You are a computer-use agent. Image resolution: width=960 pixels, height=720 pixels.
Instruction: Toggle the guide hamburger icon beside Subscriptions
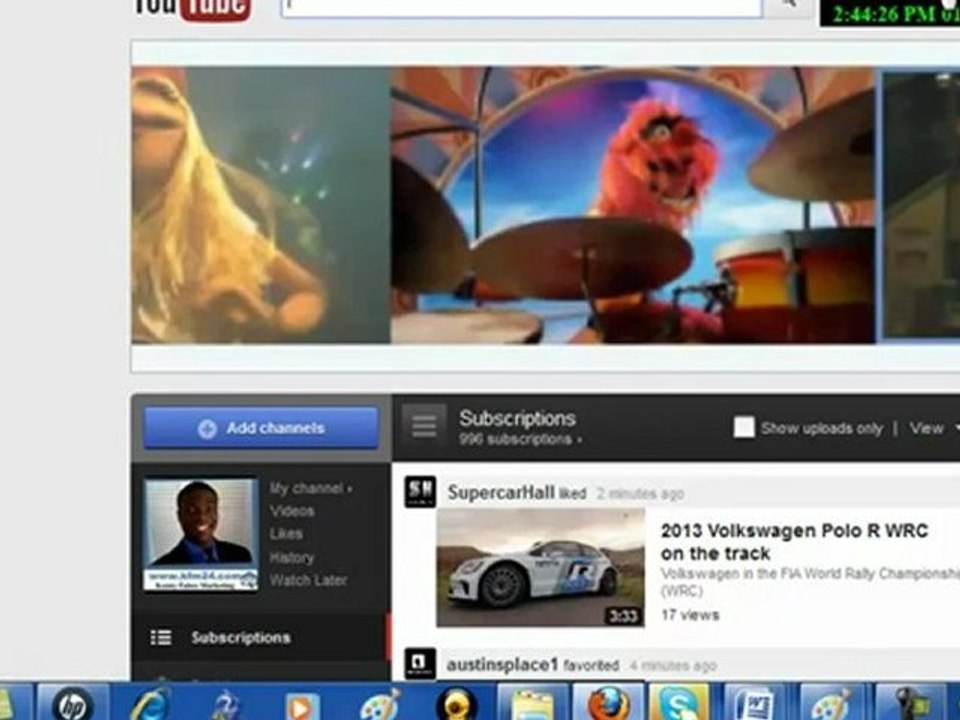pyautogui.click(x=424, y=425)
